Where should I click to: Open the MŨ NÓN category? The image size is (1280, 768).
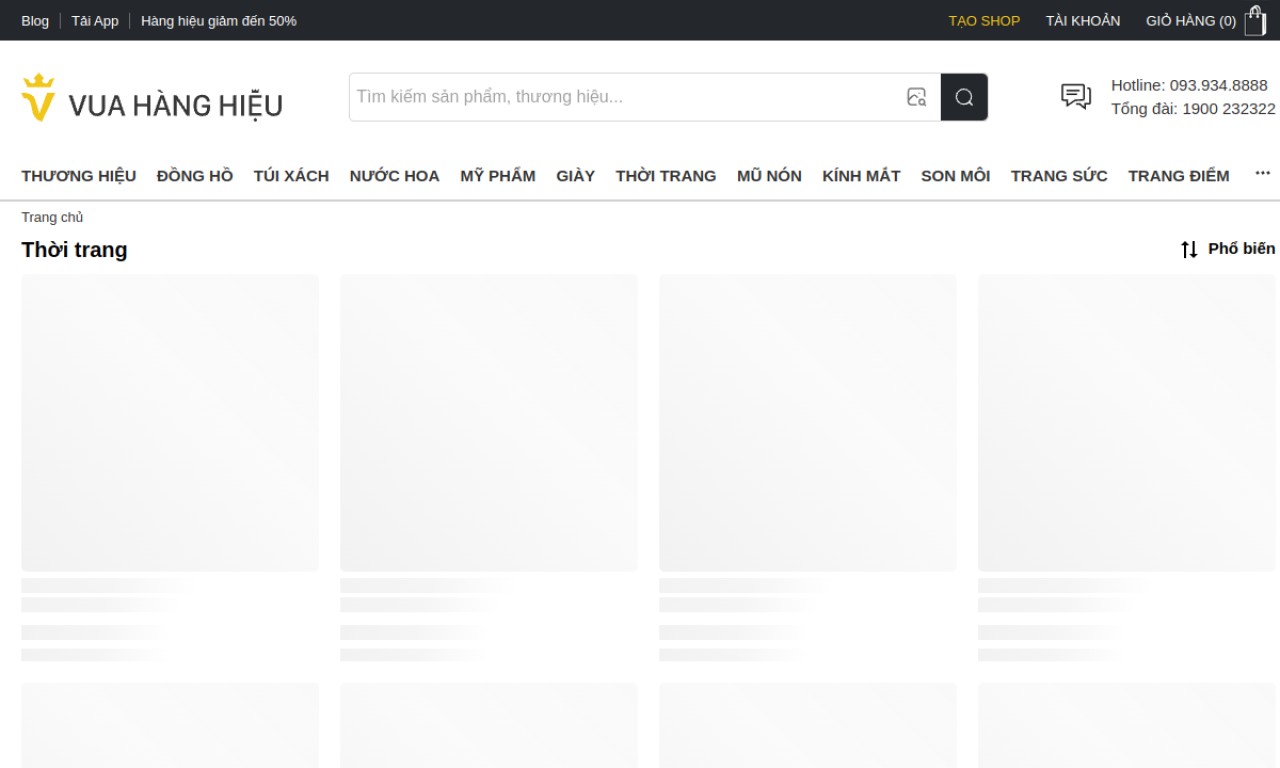769,176
